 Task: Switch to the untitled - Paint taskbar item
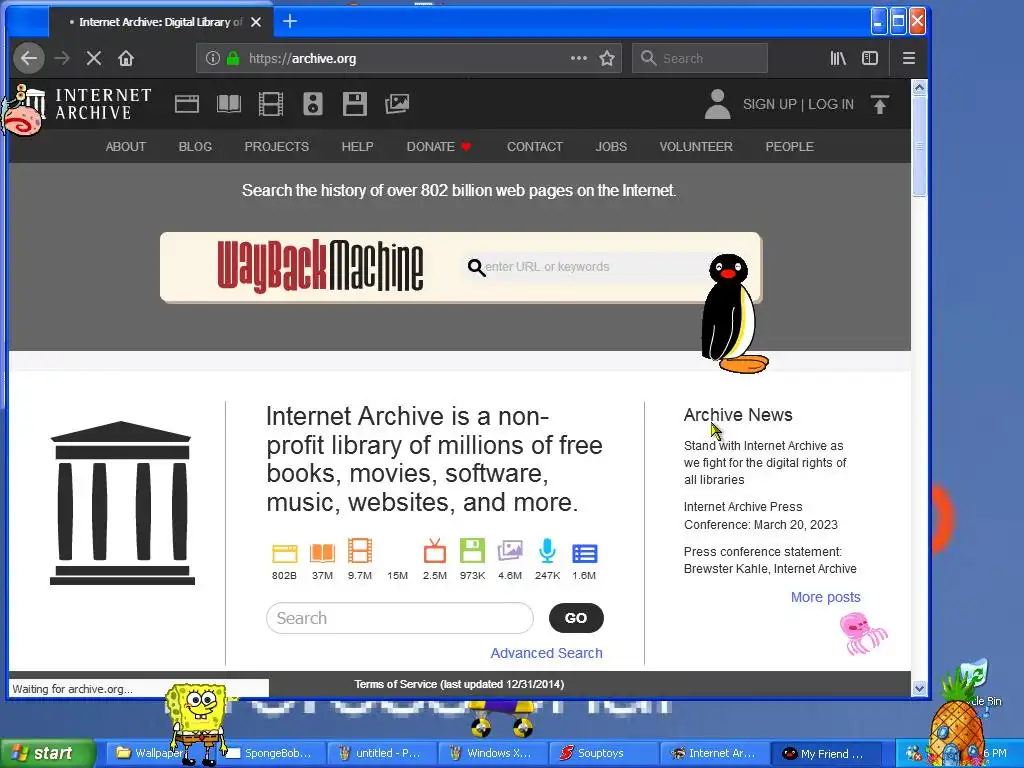pos(381,753)
